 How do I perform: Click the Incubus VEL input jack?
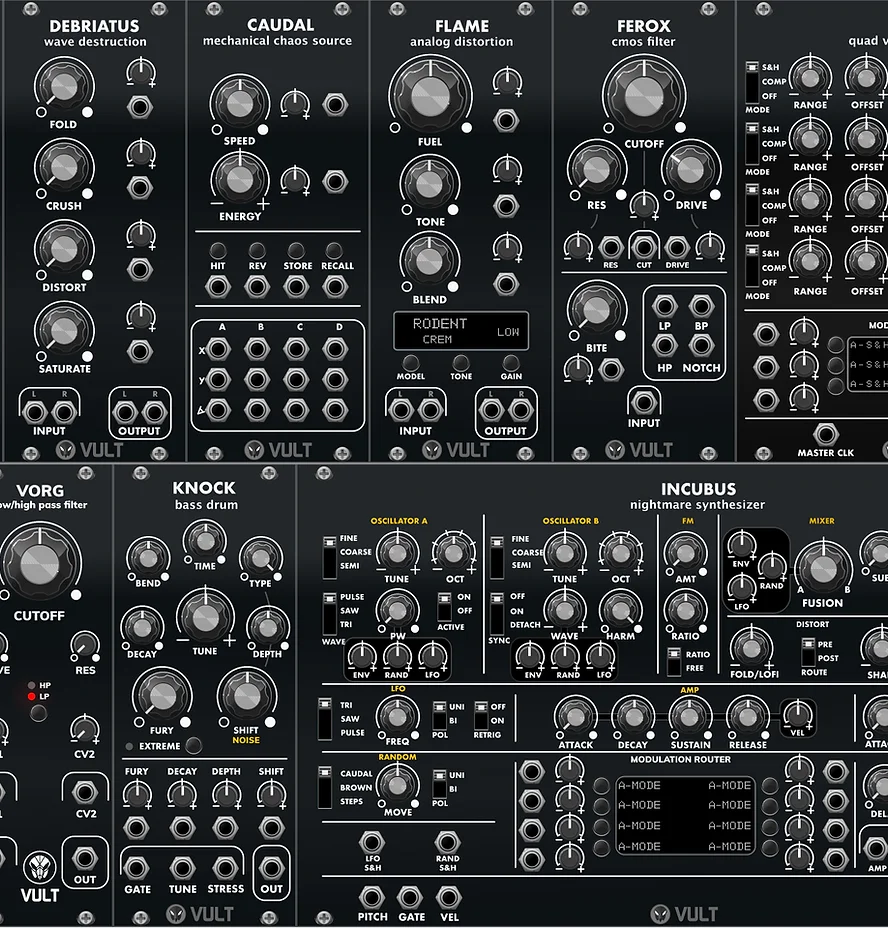click(x=449, y=897)
